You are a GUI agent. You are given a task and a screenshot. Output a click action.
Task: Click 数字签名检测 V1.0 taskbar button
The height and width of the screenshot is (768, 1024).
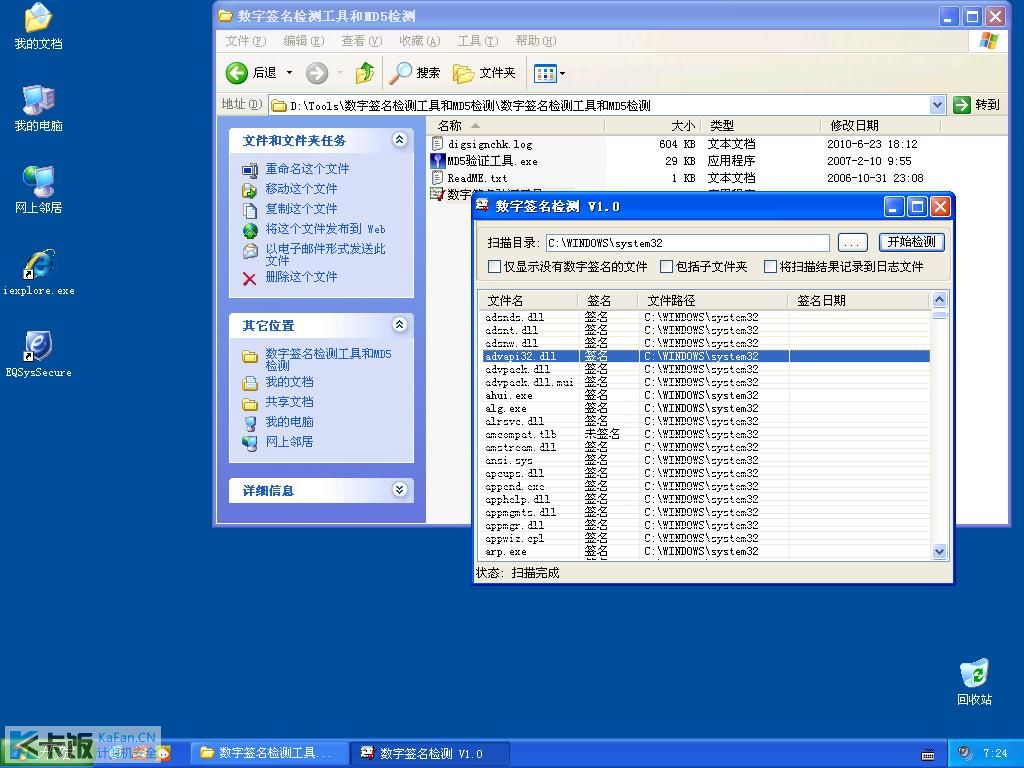pos(430,753)
